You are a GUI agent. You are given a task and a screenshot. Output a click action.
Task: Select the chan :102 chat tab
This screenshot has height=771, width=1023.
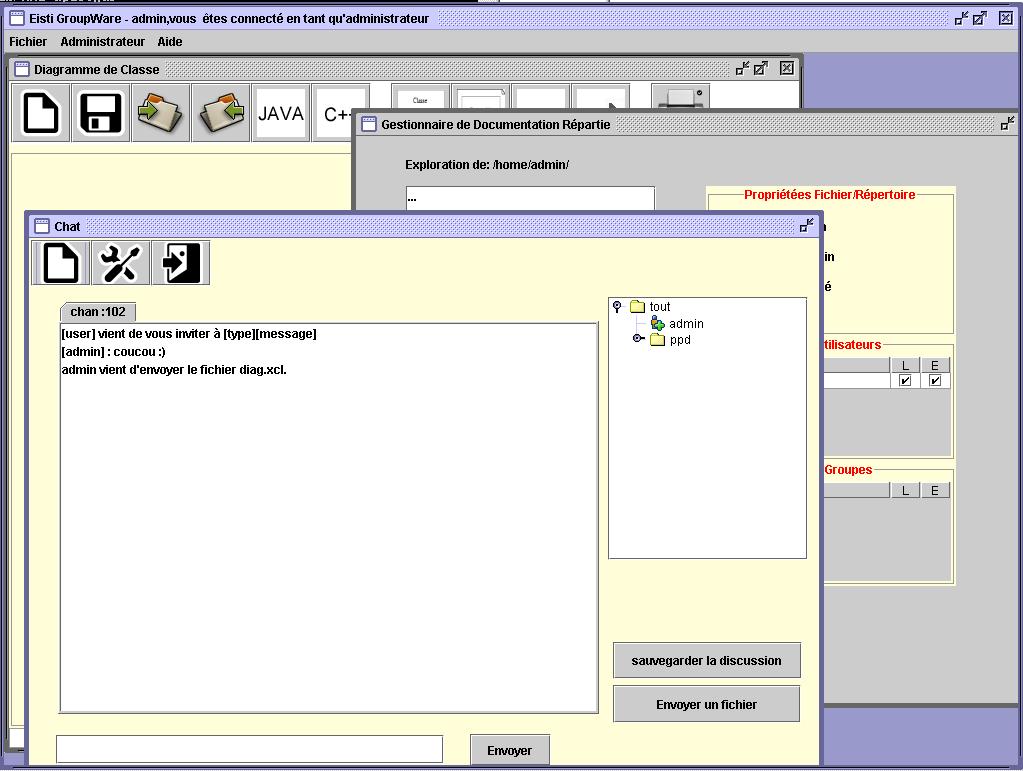98,312
